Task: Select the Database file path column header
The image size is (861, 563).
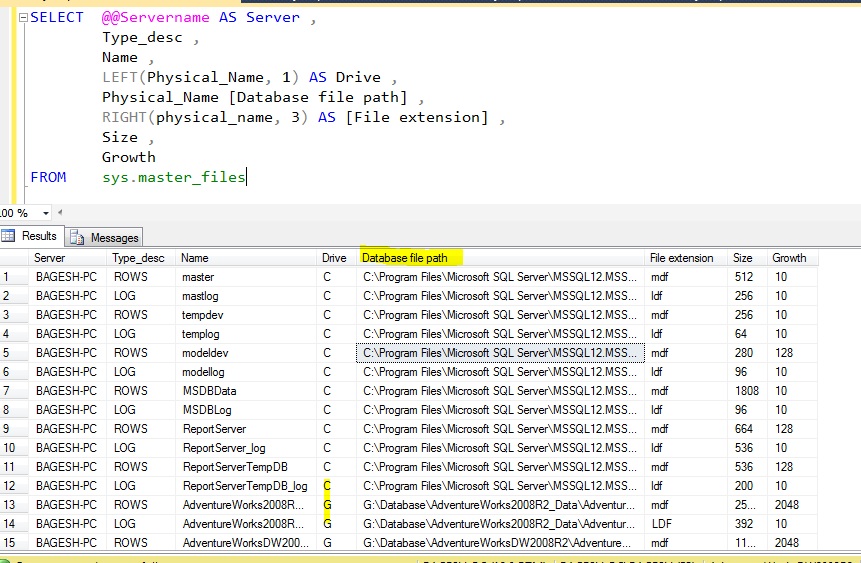Action: 500,258
